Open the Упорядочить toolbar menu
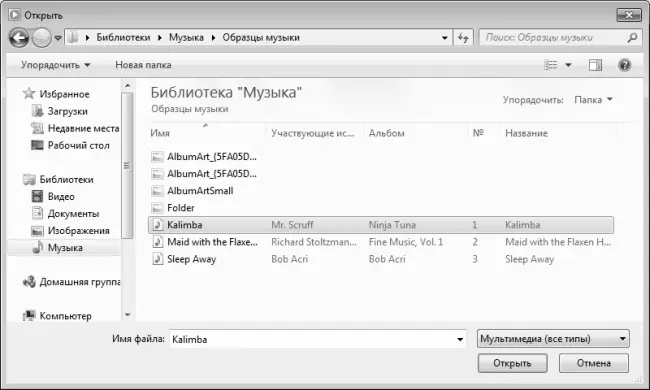650x390 pixels. pos(56,65)
